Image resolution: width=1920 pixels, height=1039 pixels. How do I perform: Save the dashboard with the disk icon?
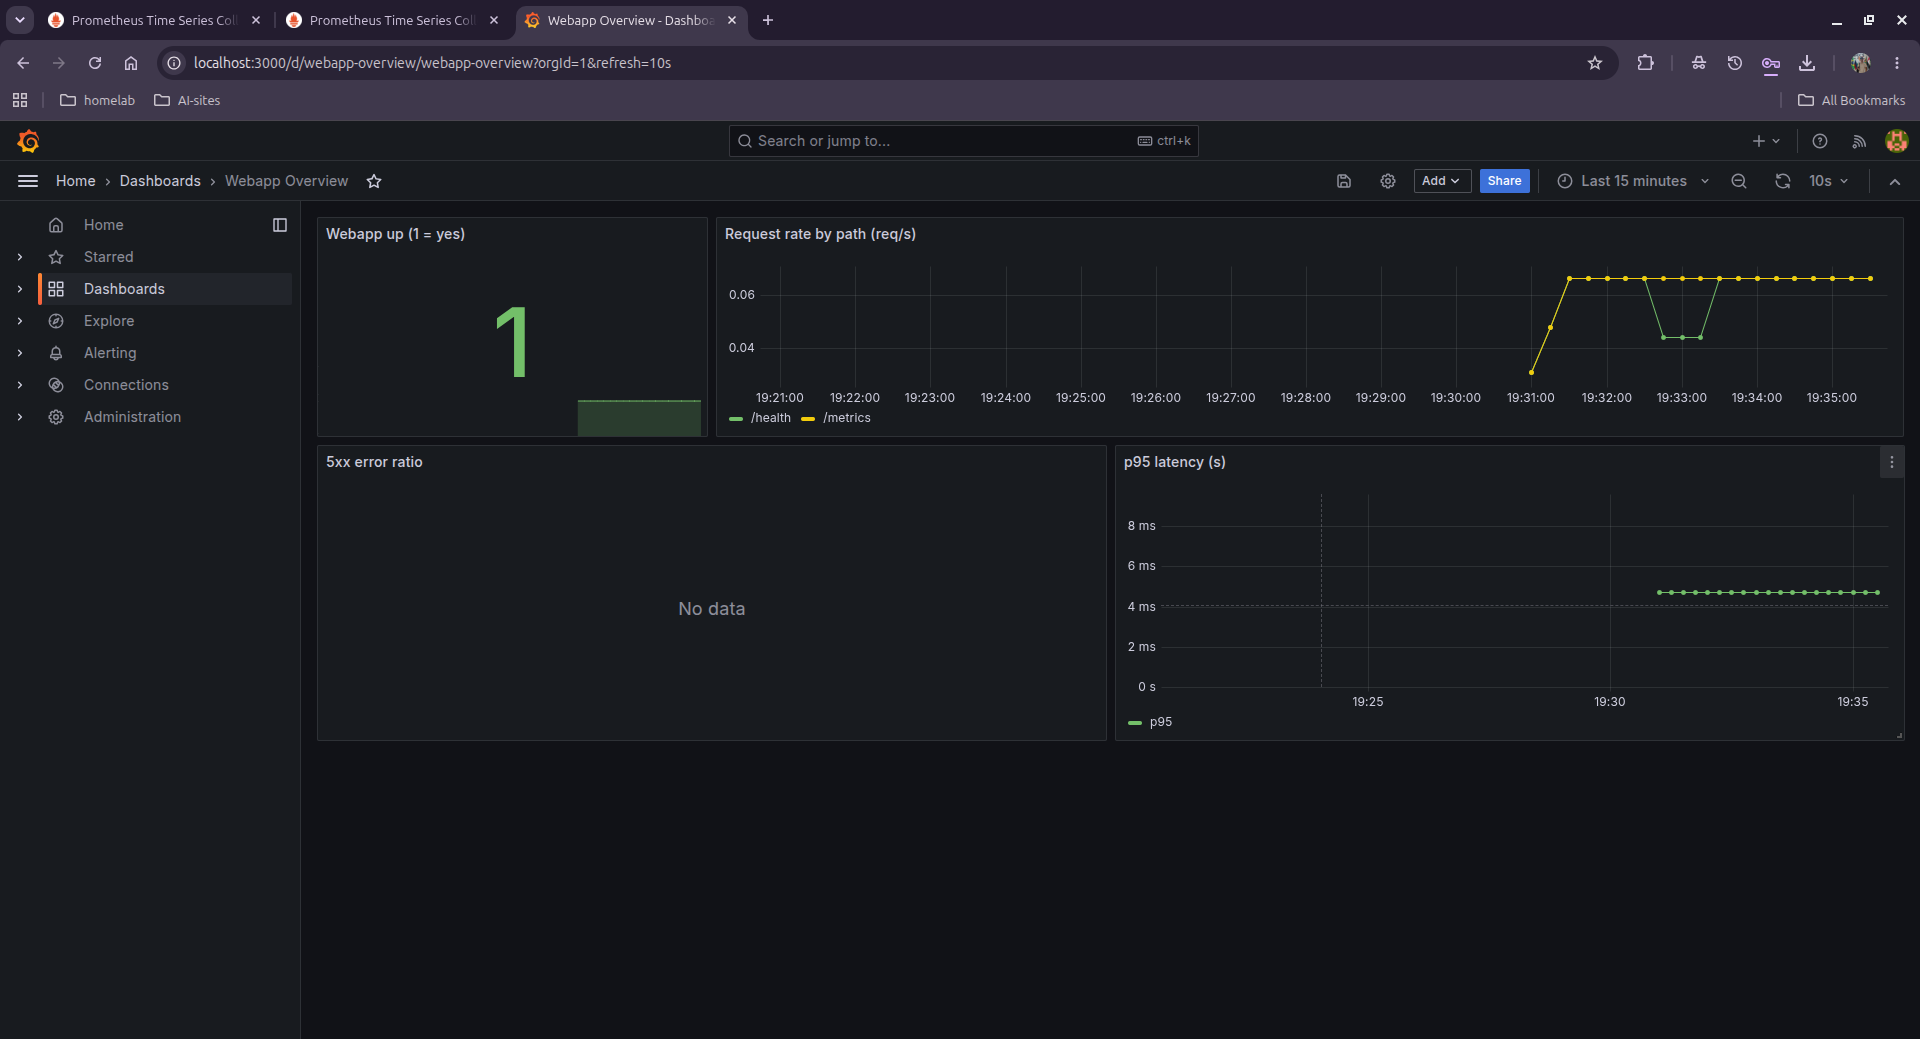1344,181
